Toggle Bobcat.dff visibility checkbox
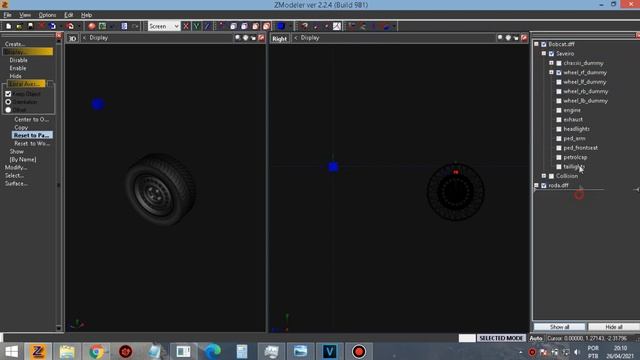Viewport: 640px width, 360px height. (x=544, y=44)
